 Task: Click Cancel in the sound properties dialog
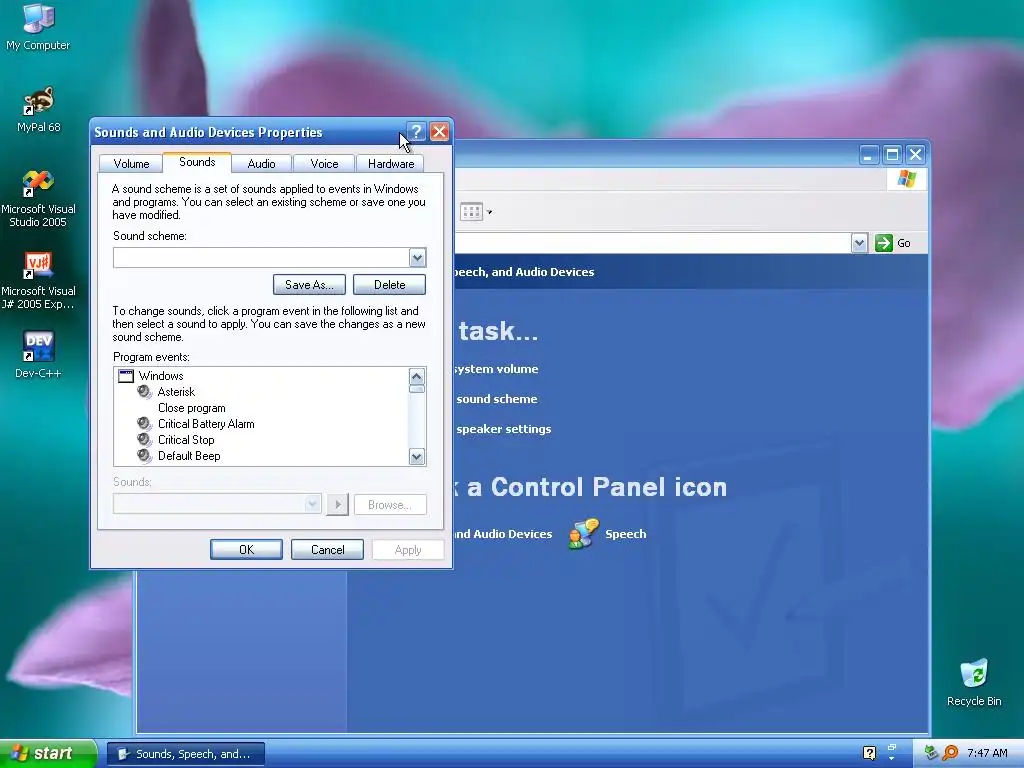[327, 550]
